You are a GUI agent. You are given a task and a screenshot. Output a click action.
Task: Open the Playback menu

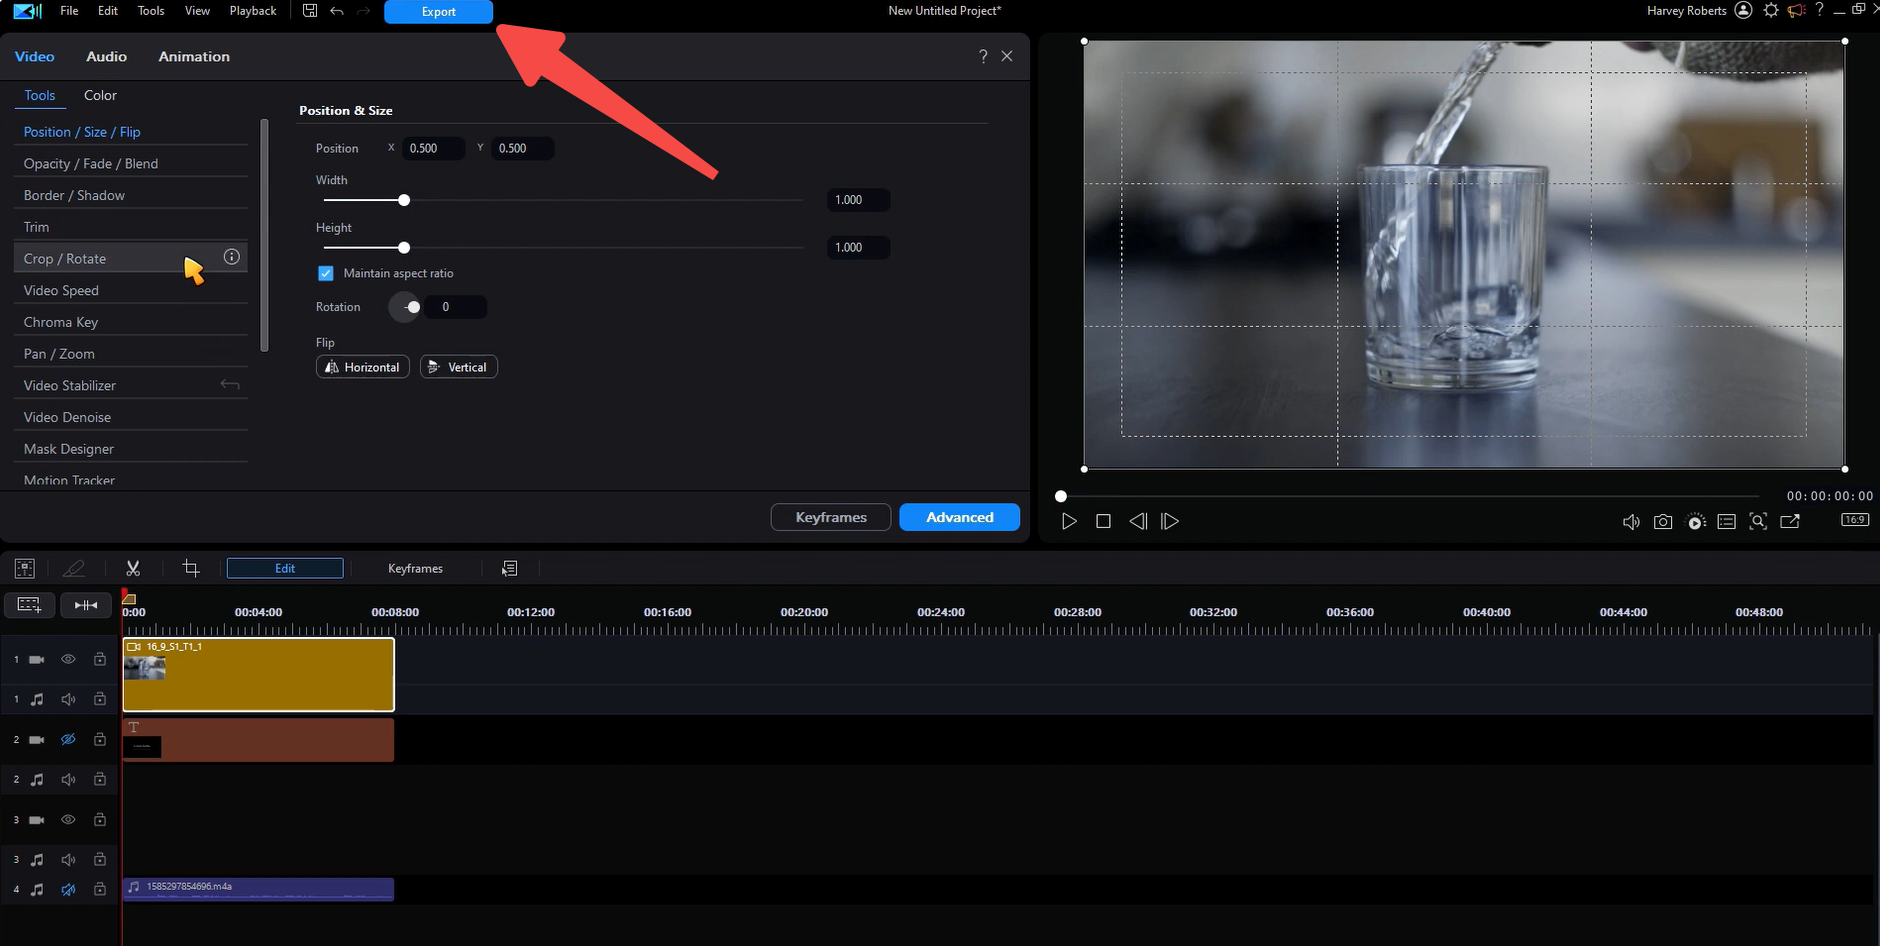[253, 10]
